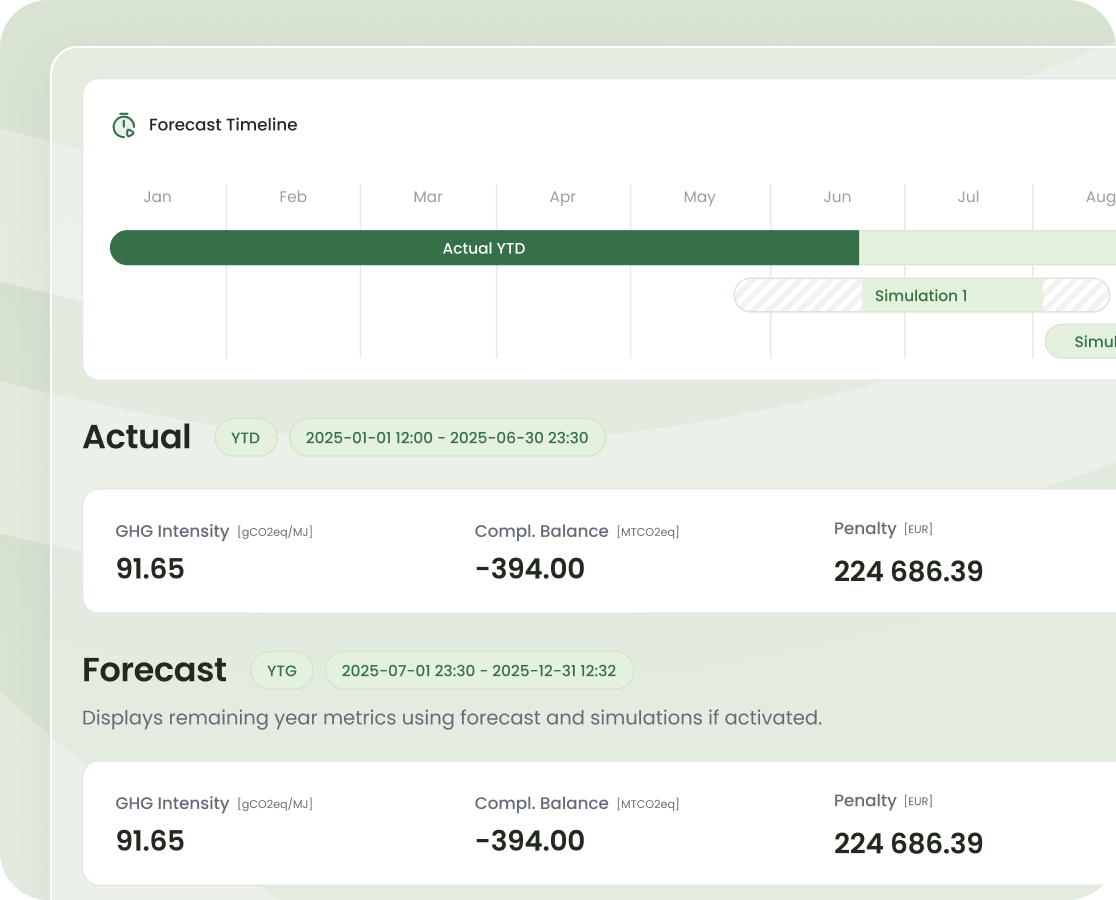Click the Forecast Compl. Balance label
Screen dimensions: 1116x900
tap(541, 803)
